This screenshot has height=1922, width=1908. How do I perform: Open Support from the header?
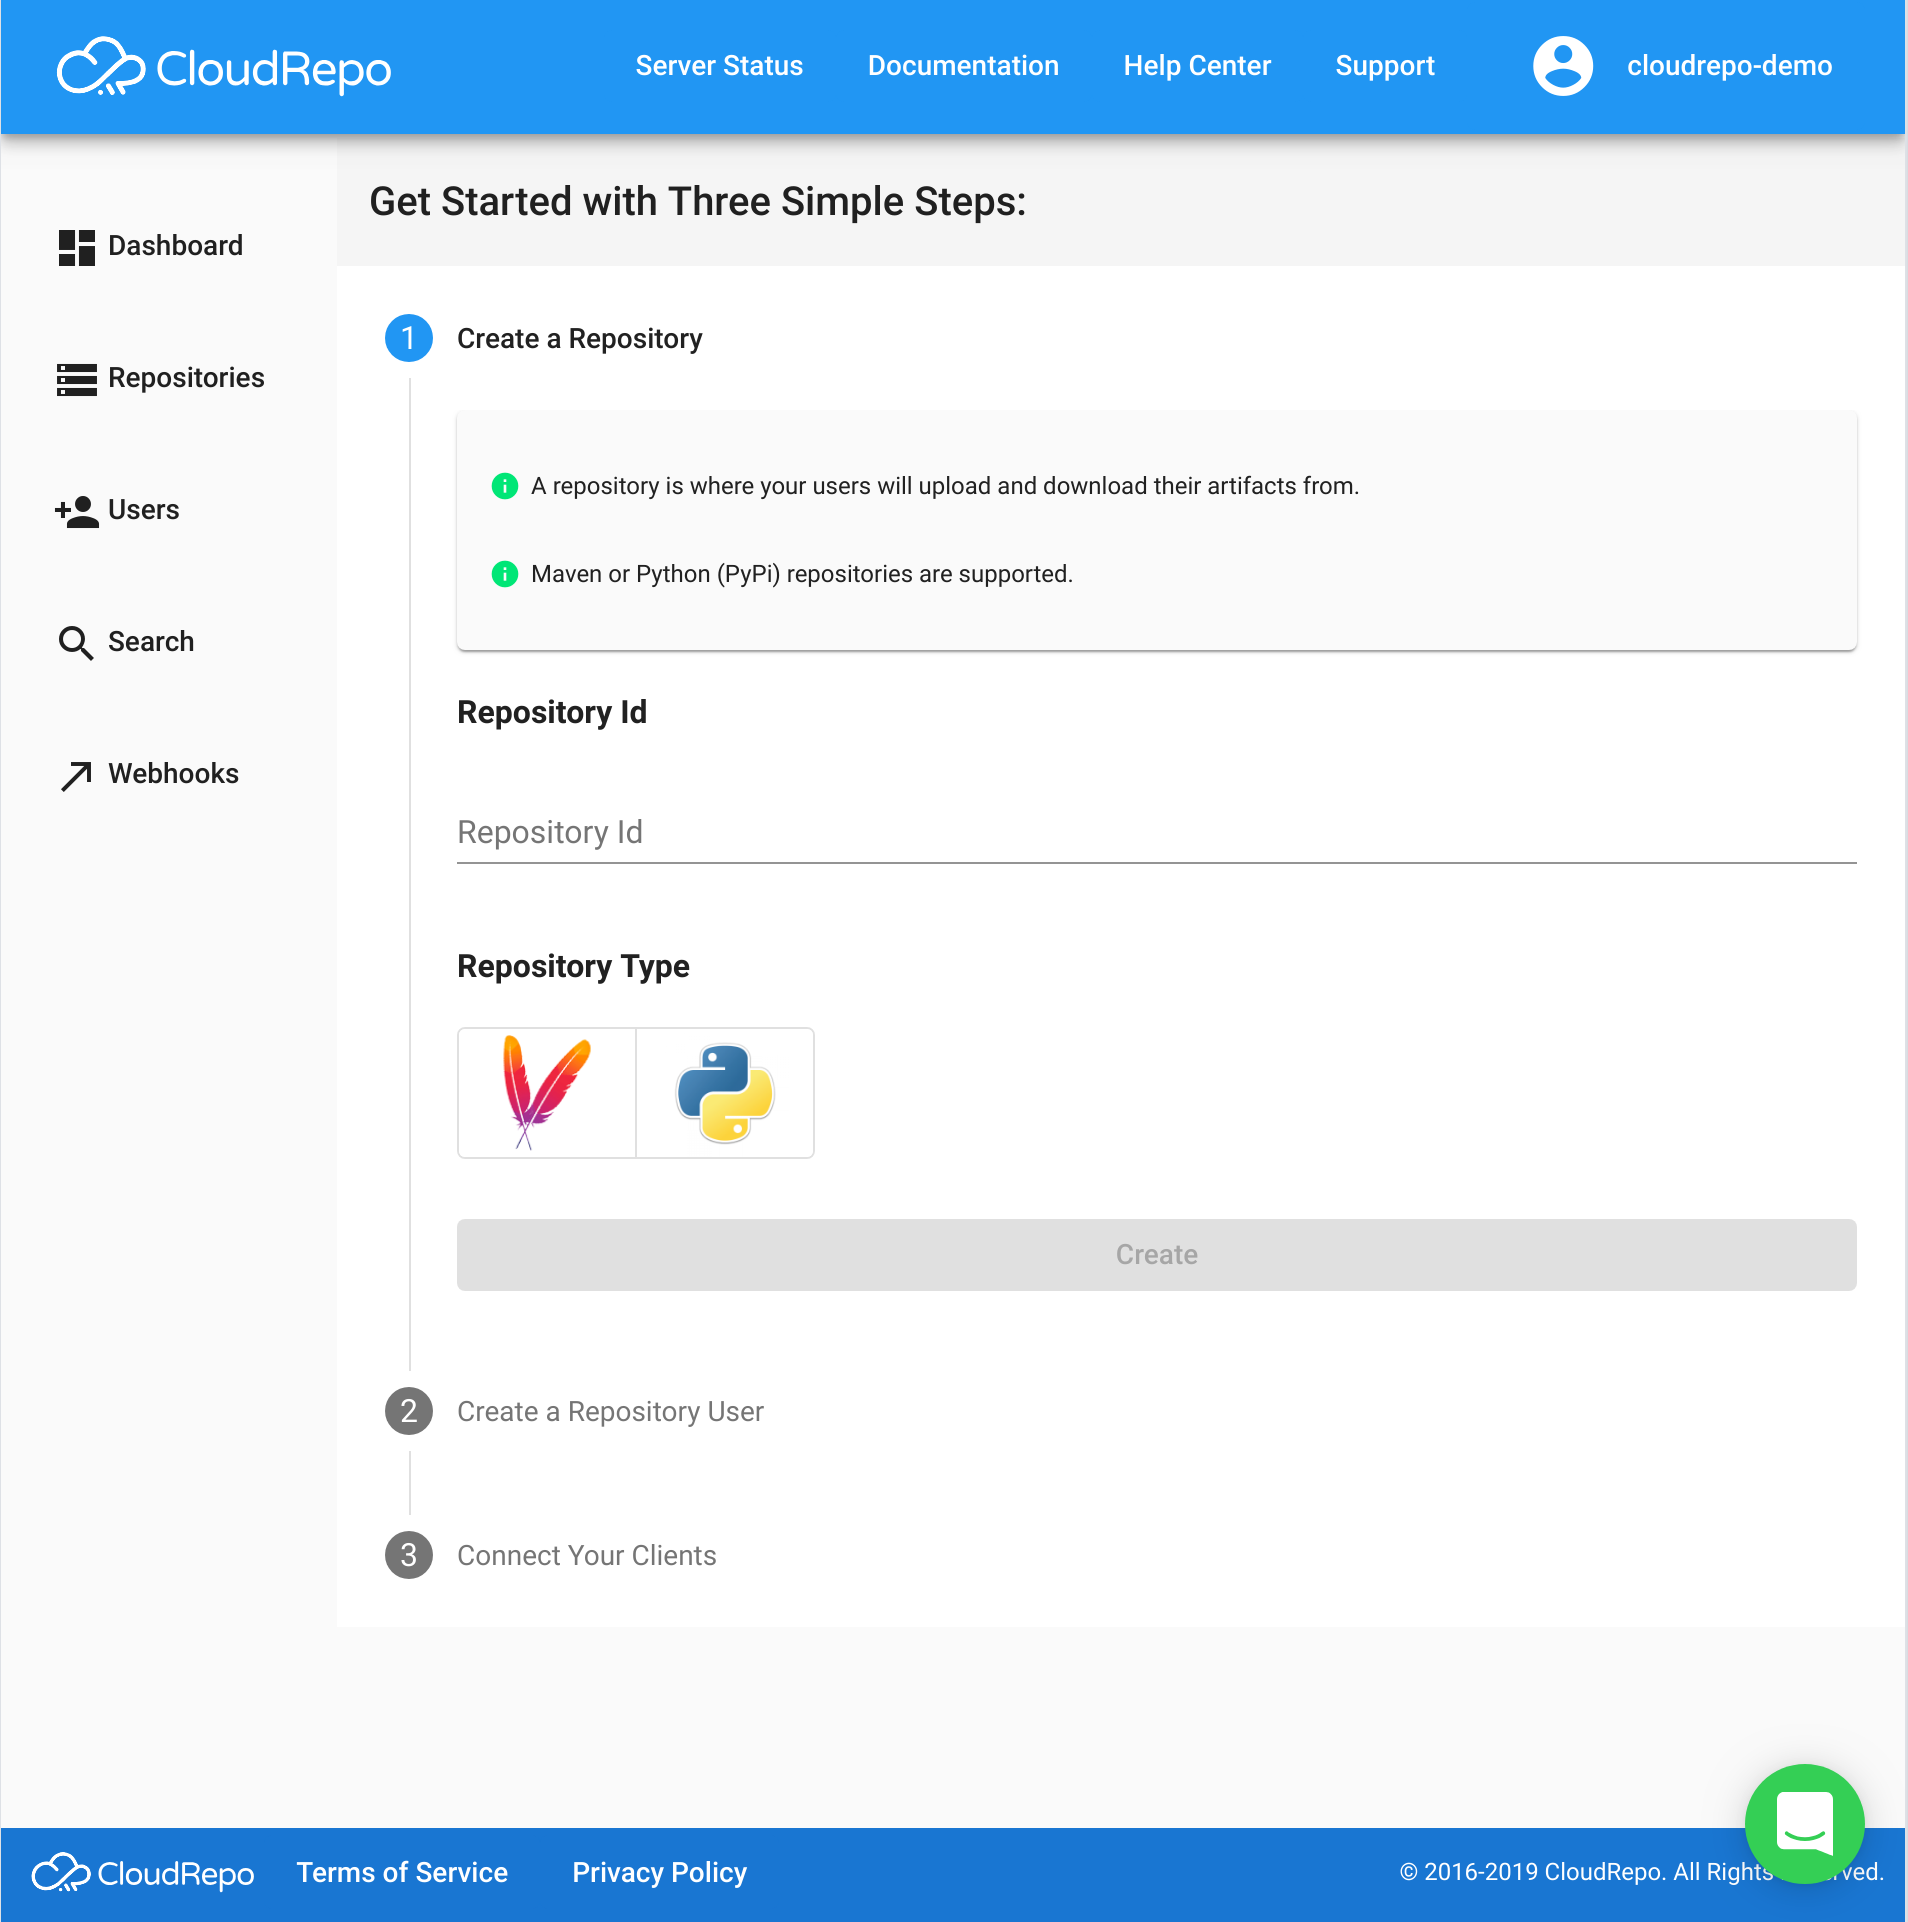click(x=1385, y=66)
